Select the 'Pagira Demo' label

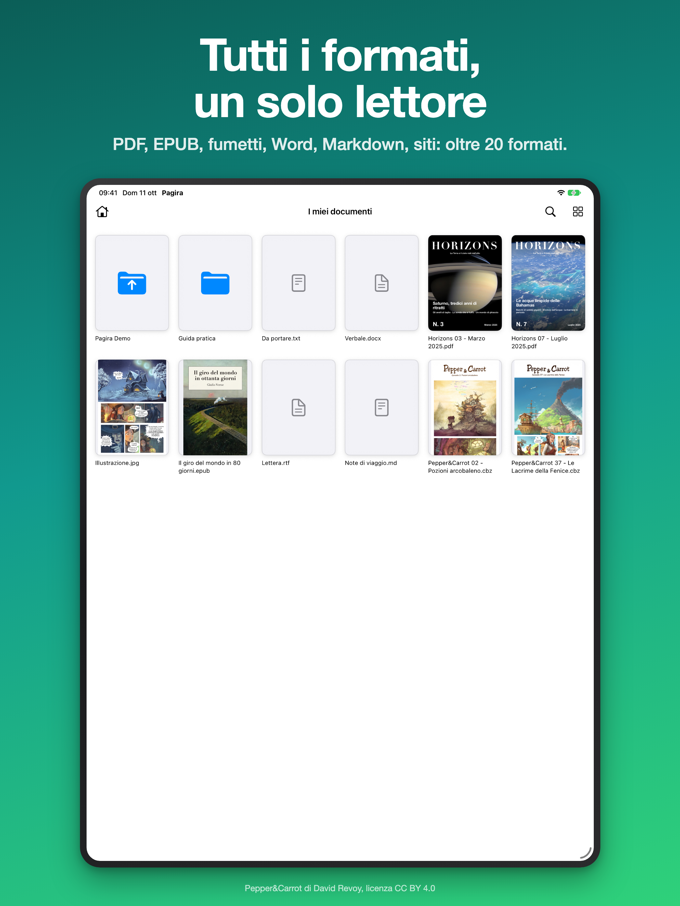[x=113, y=339]
